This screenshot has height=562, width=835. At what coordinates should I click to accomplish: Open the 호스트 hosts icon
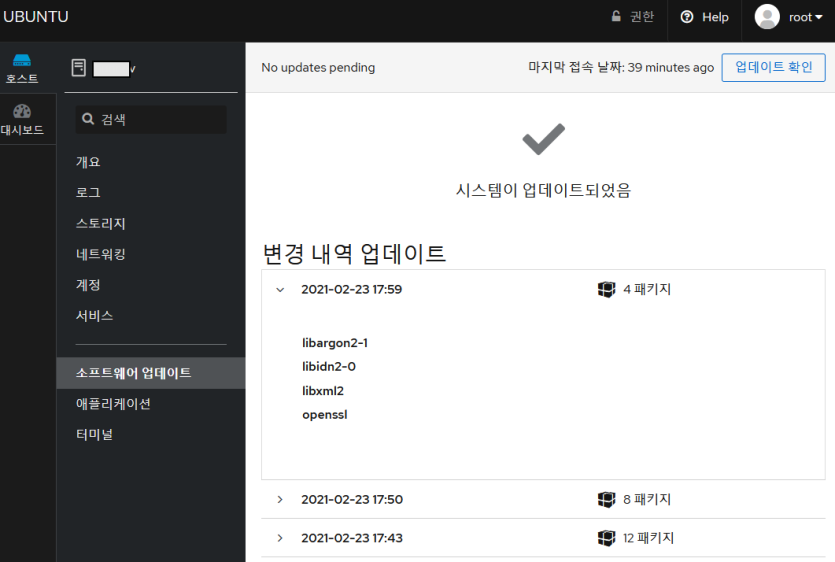pyautogui.click(x=22, y=60)
